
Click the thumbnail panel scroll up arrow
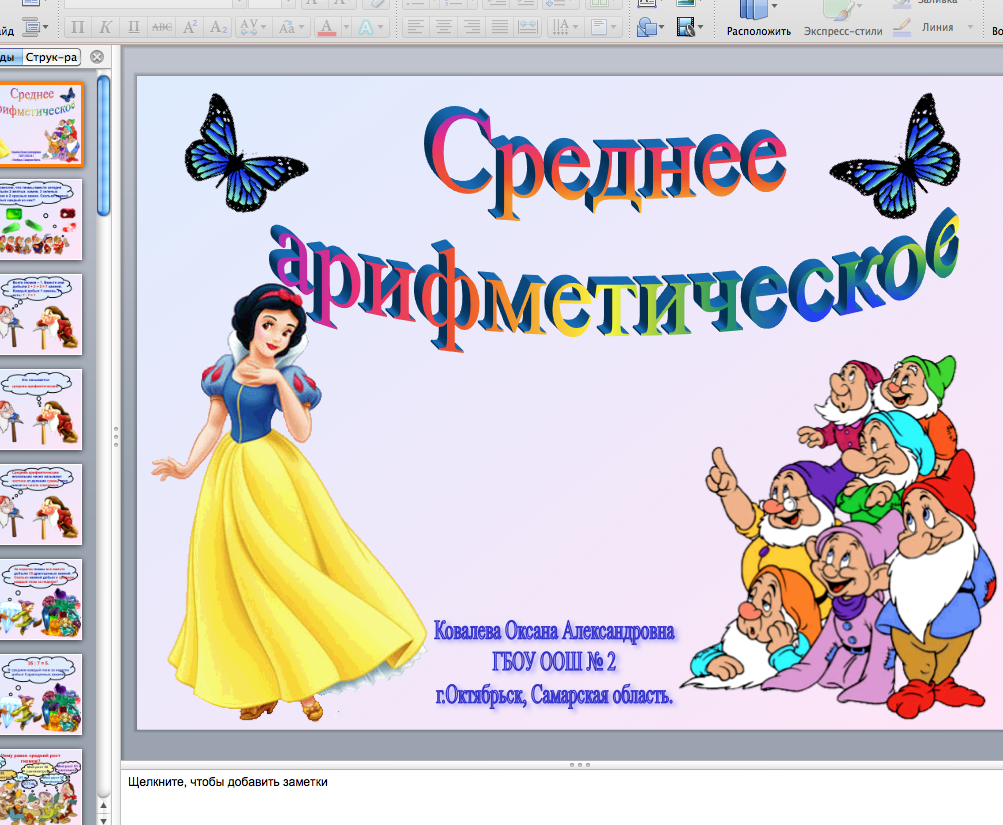103,805
